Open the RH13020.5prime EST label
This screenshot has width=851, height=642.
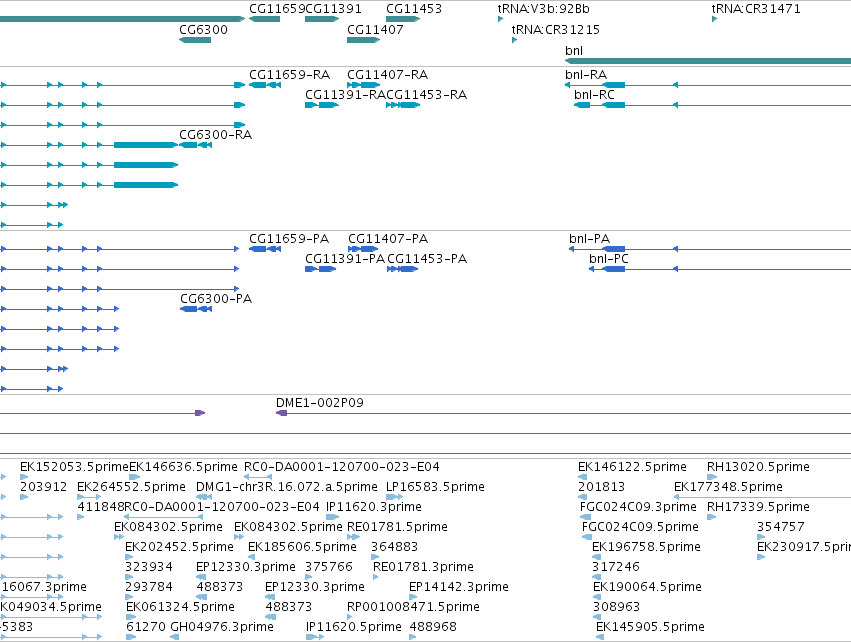click(x=758, y=467)
